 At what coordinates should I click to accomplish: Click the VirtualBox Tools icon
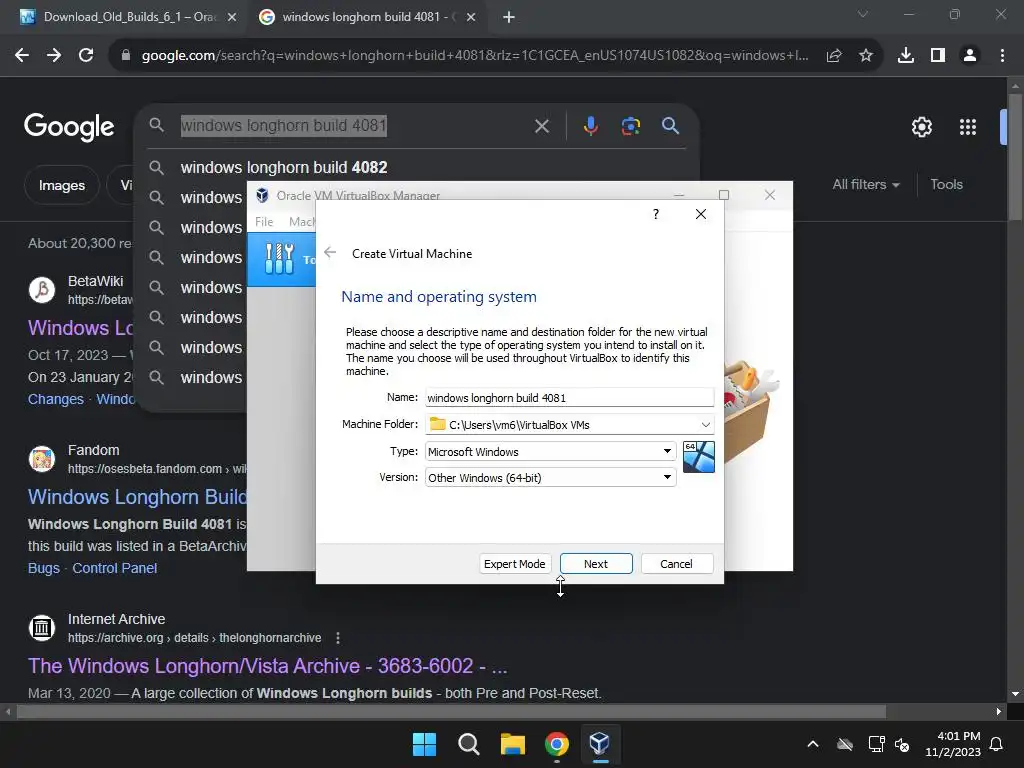279,259
